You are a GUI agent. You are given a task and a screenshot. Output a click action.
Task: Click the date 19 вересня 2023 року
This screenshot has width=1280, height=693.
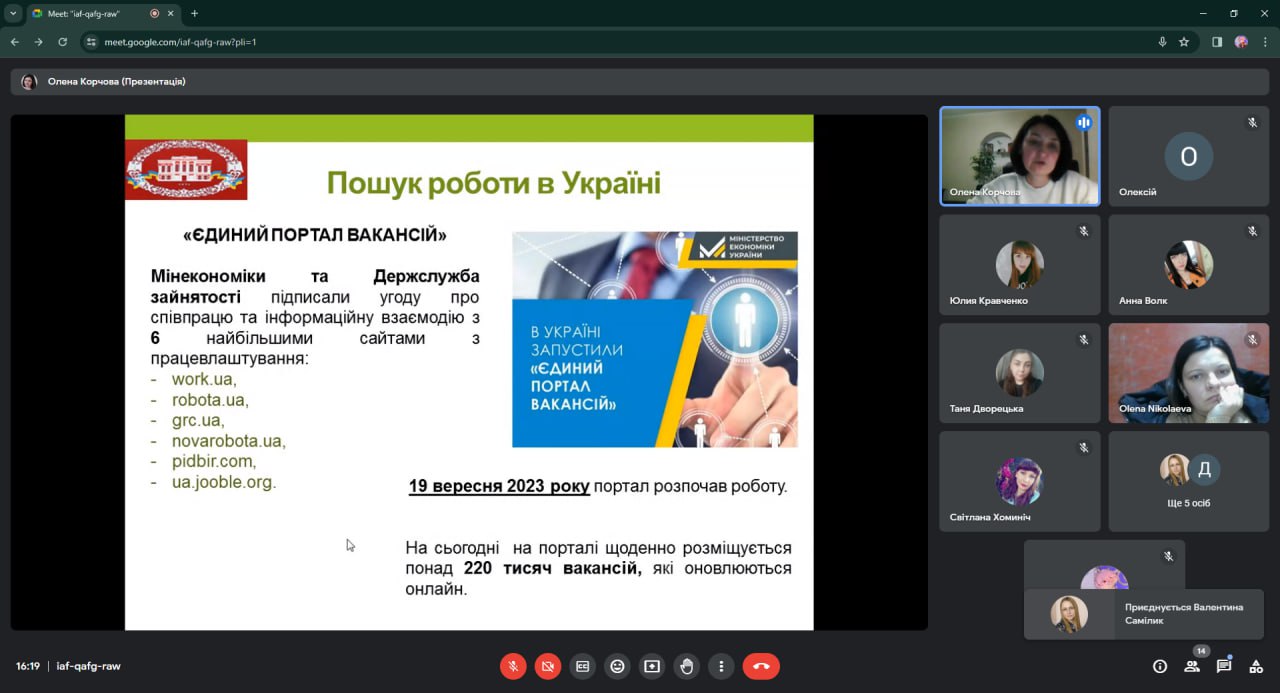(x=499, y=487)
